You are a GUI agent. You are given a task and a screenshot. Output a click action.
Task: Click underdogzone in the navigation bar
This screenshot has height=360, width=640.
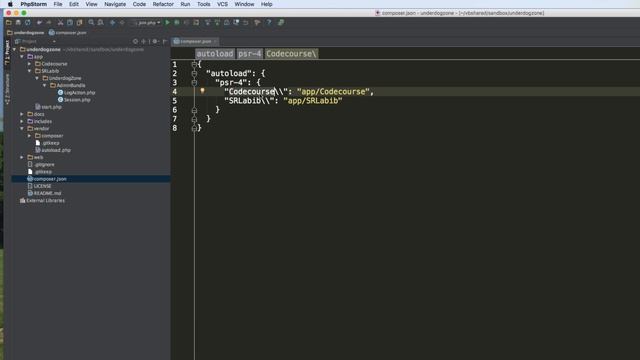click(x=25, y=33)
